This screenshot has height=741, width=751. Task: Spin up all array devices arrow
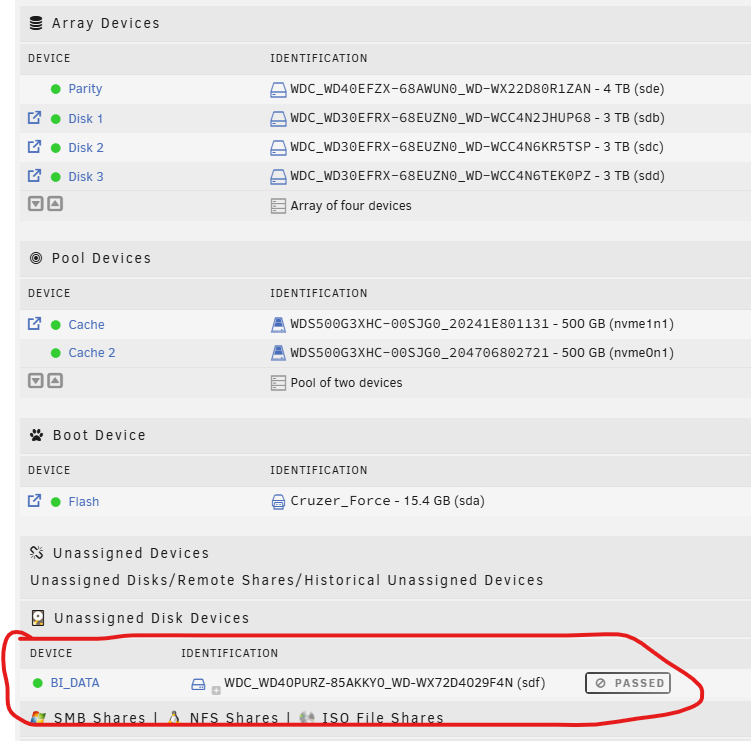tap(56, 204)
